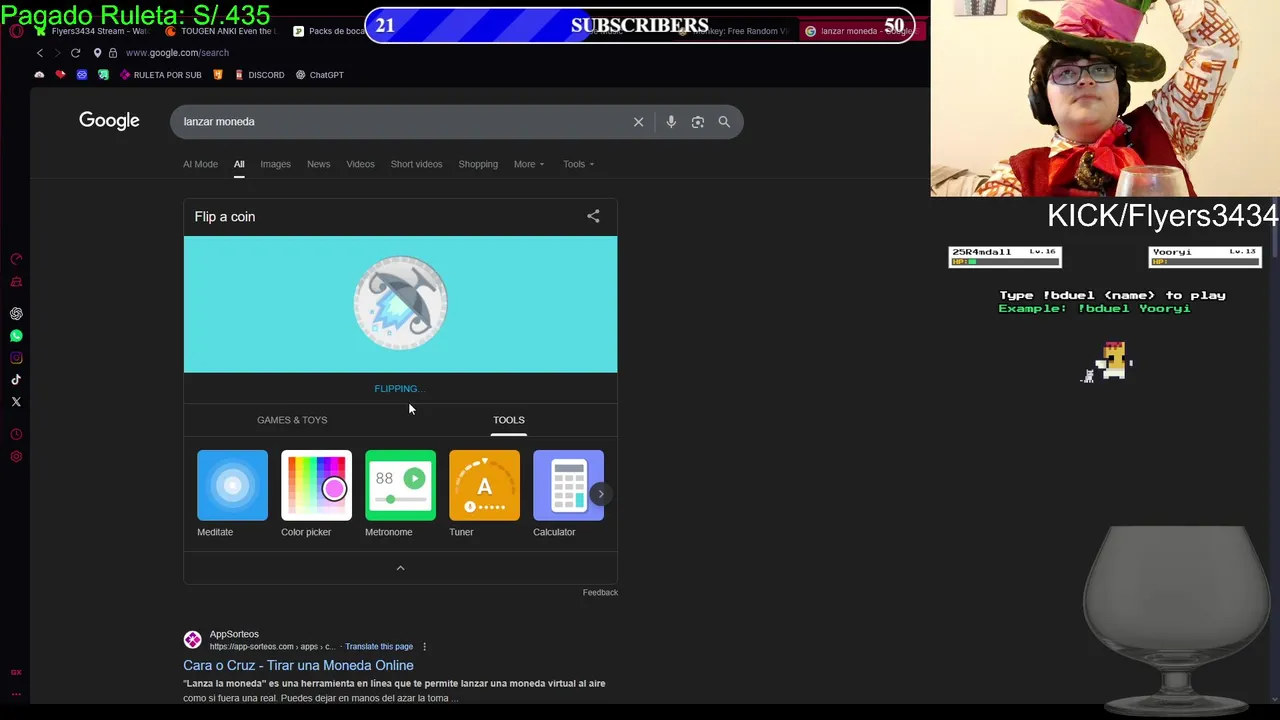Focus the search field containing lanzar moneda
Viewport: 1280px width, 720px height.
coord(400,122)
